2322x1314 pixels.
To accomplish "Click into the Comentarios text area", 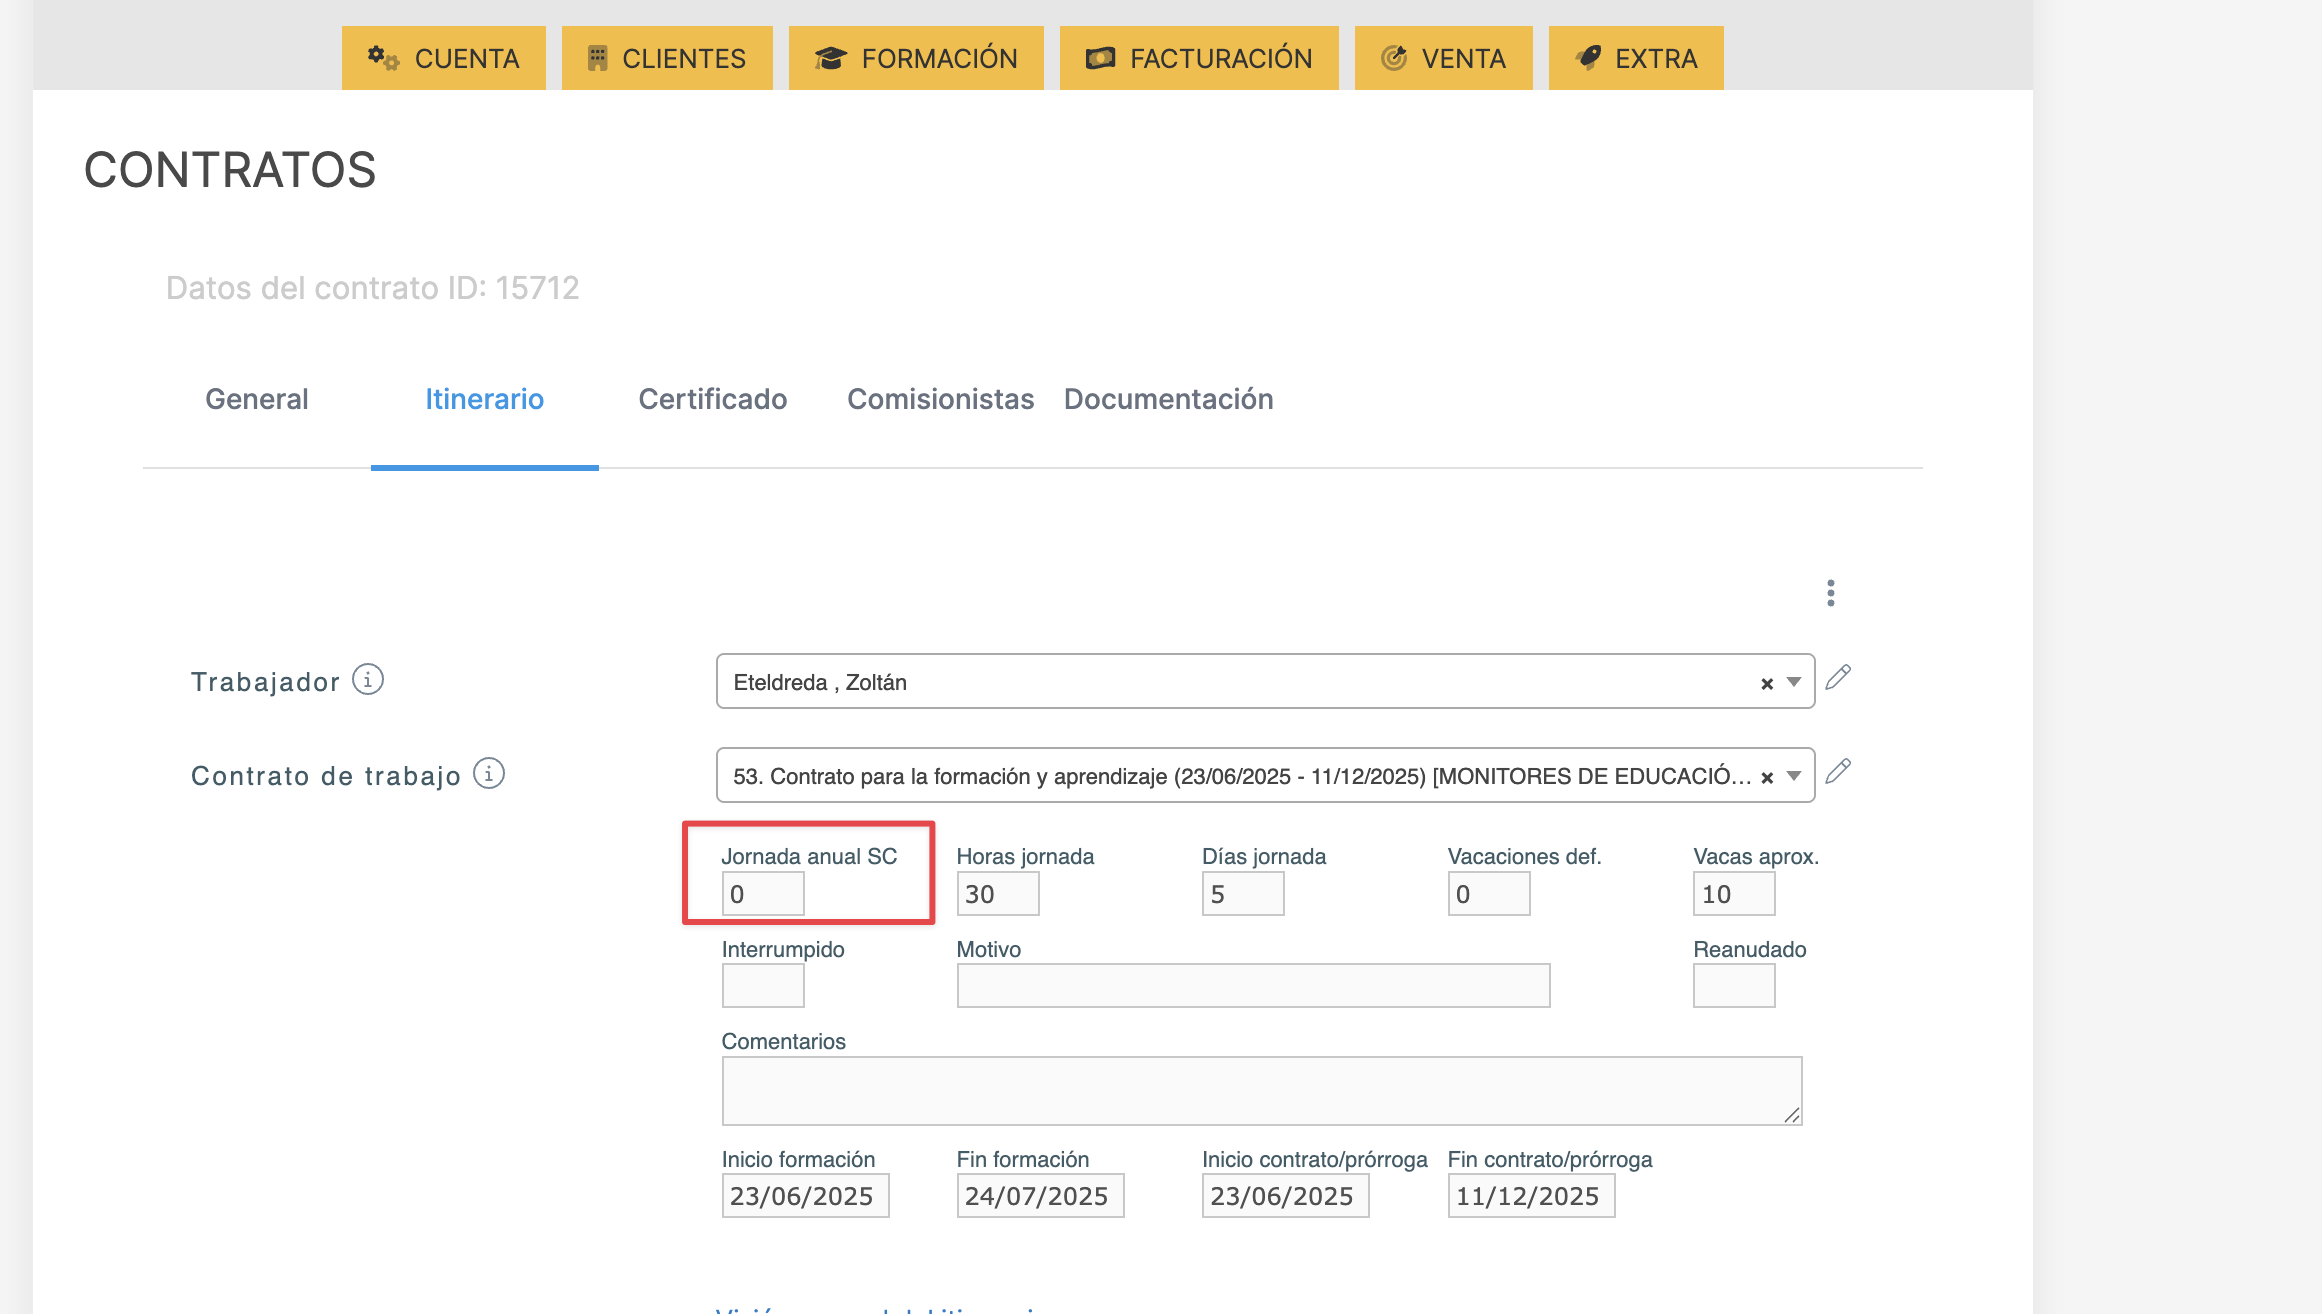I will click(1260, 1090).
